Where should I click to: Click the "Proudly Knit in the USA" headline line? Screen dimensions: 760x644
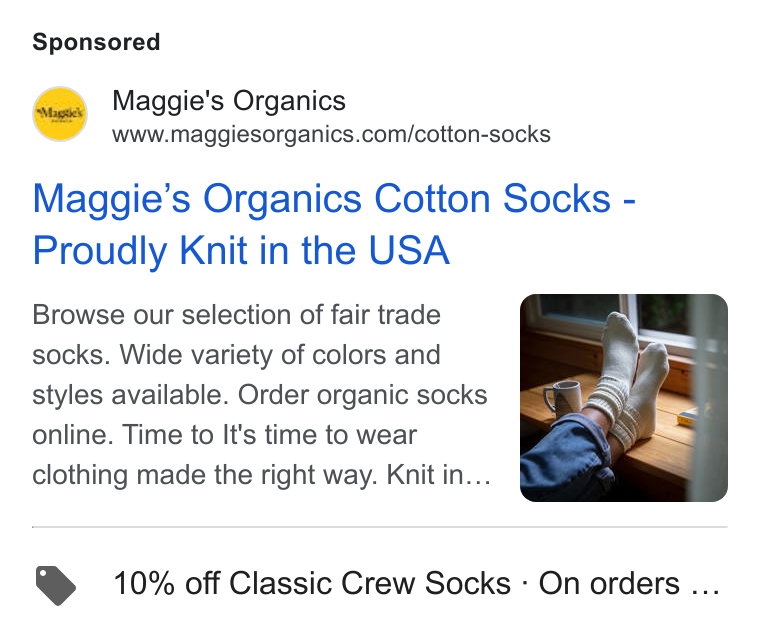(241, 251)
